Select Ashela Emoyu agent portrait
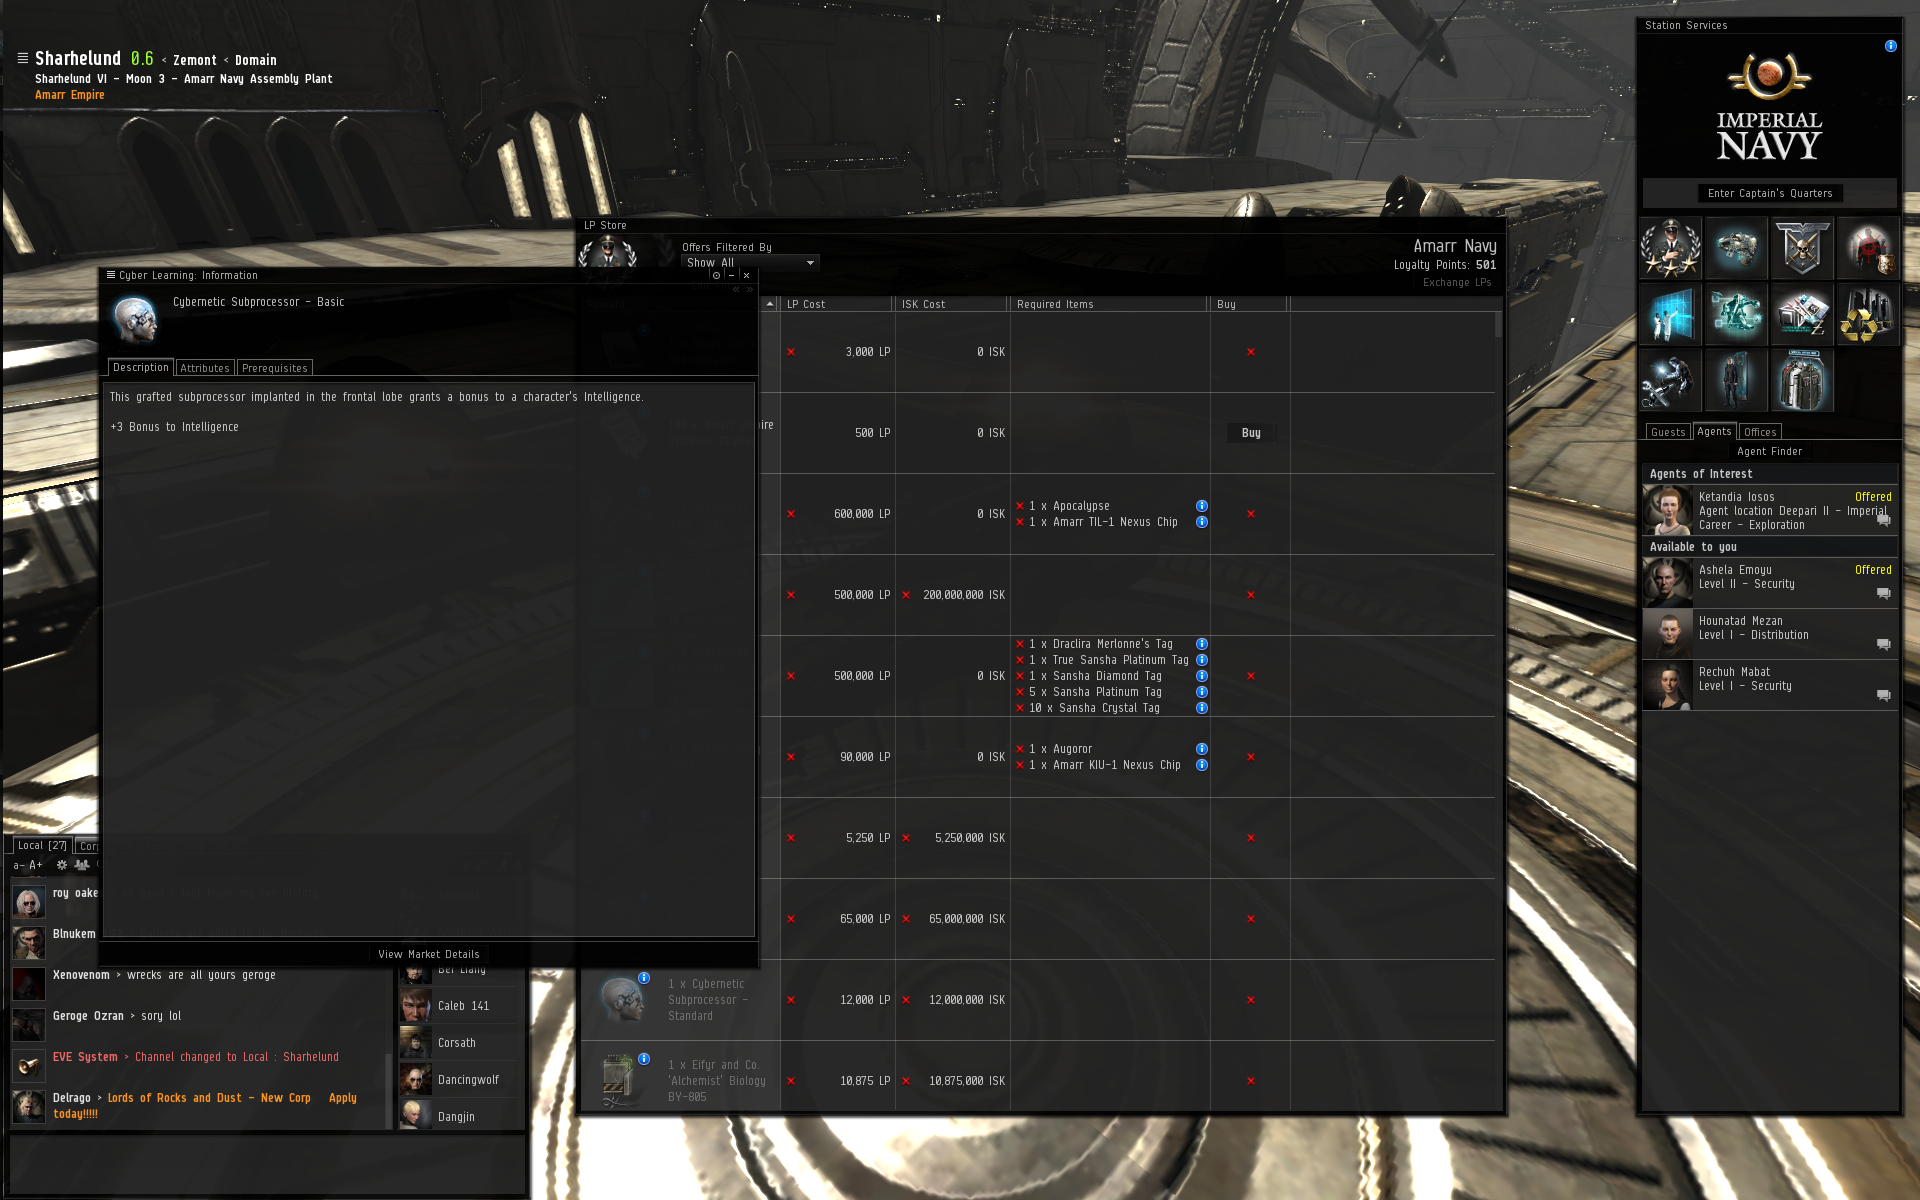Image resolution: width=1920 pixels, height=1200 pixels. pyautogui.click(x=1668, y=583)
